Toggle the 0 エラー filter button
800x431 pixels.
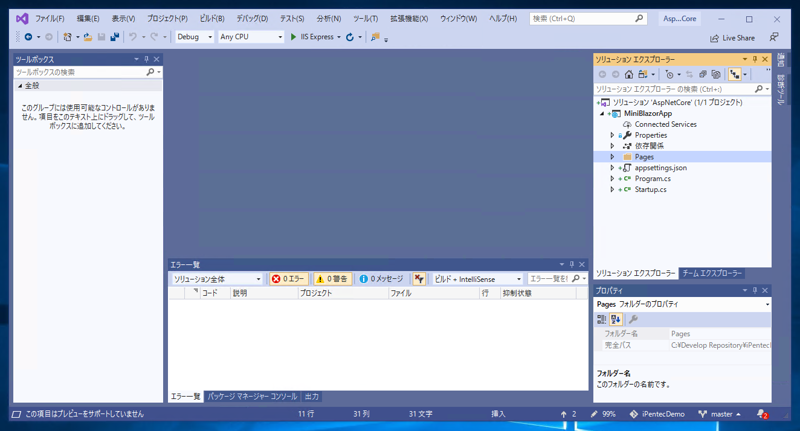(289, 279)
